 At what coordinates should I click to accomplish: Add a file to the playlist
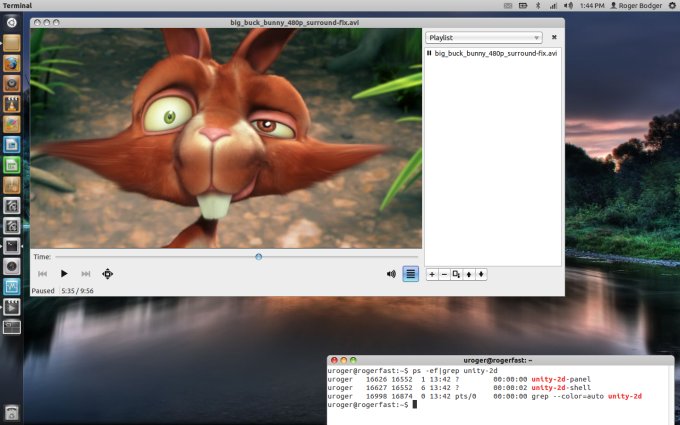(432, 274)
